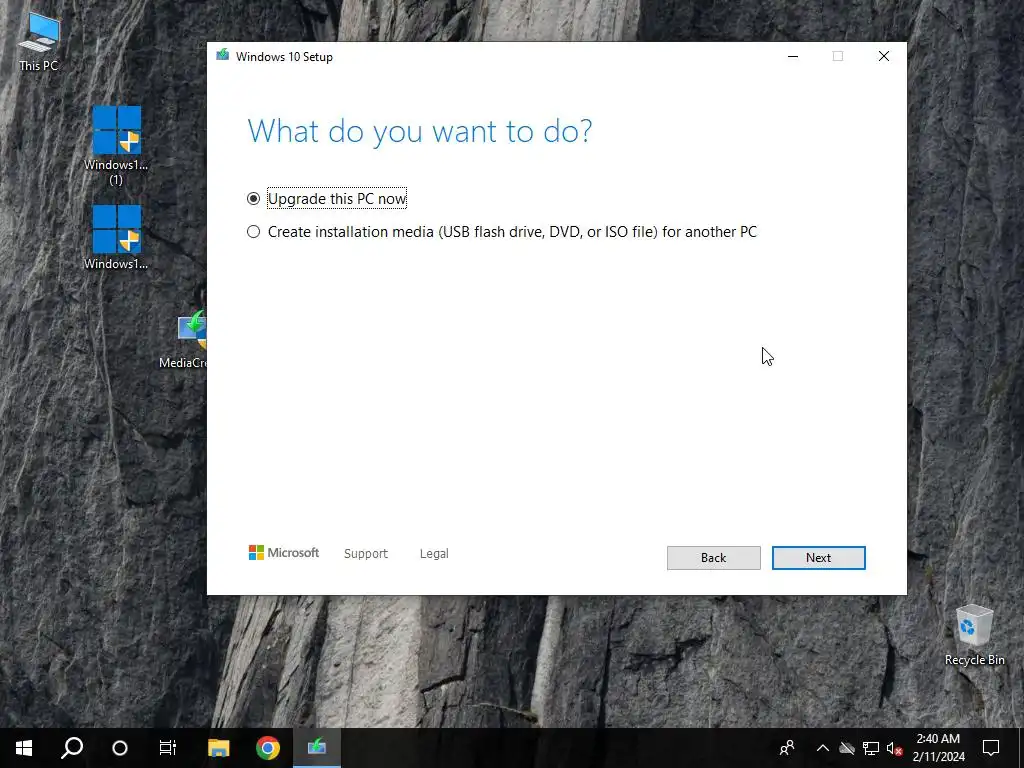The height and width of the screenshot is (768, 1024).
Task: Choose 'Create installation media' radio option
Action: (253, 232)
